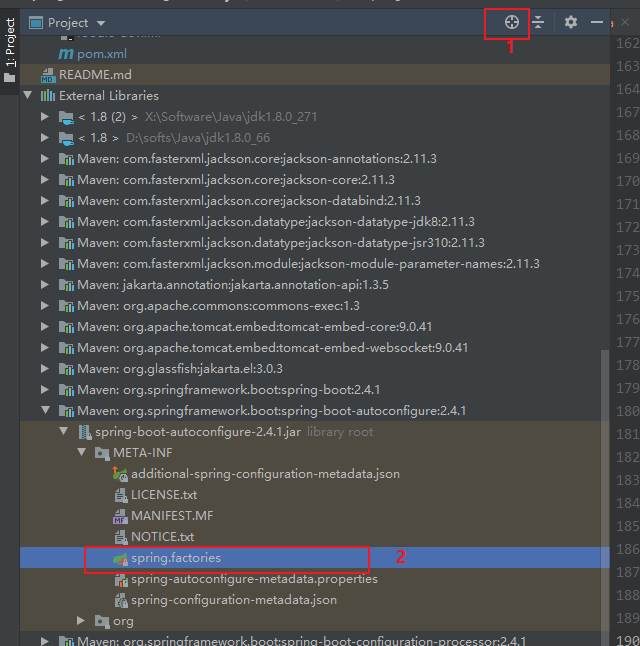Click library icon of jakarta.annotation-api:1.3.5
The height and width of the screenshot is (646, 640).
(x=66, y=285)
